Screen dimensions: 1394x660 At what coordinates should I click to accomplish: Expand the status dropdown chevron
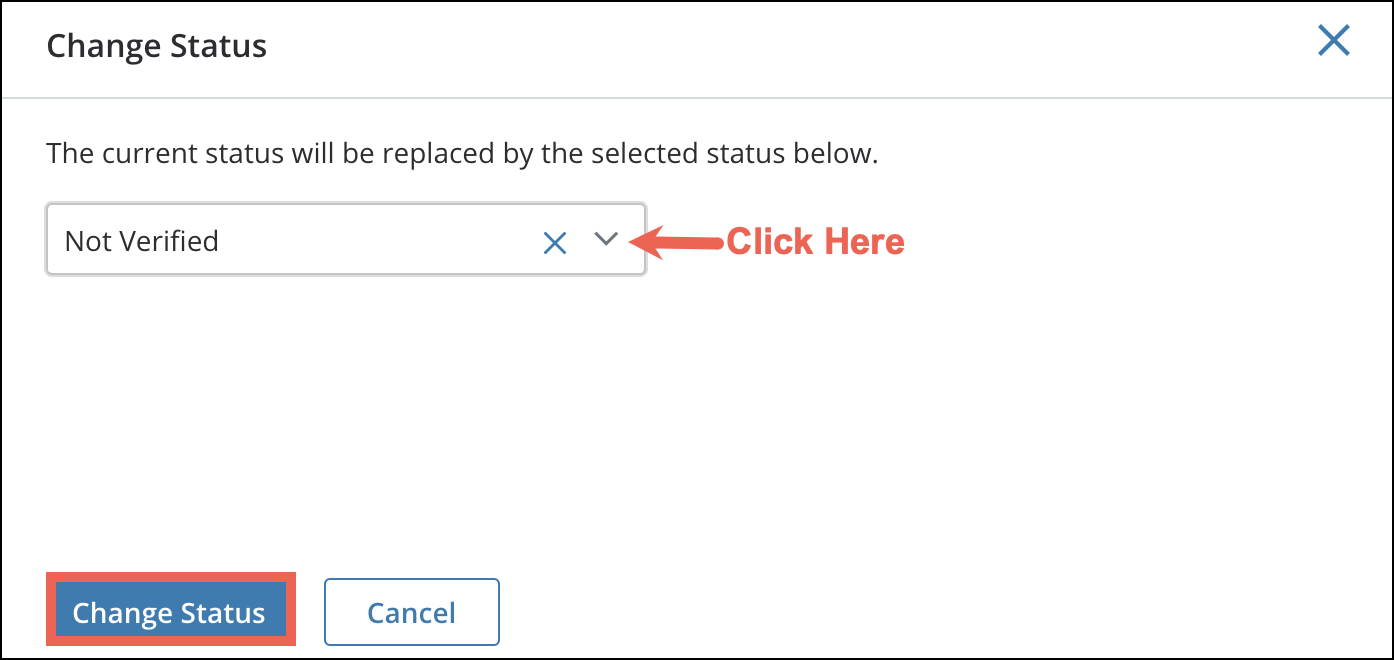click(x=606, y=240)
